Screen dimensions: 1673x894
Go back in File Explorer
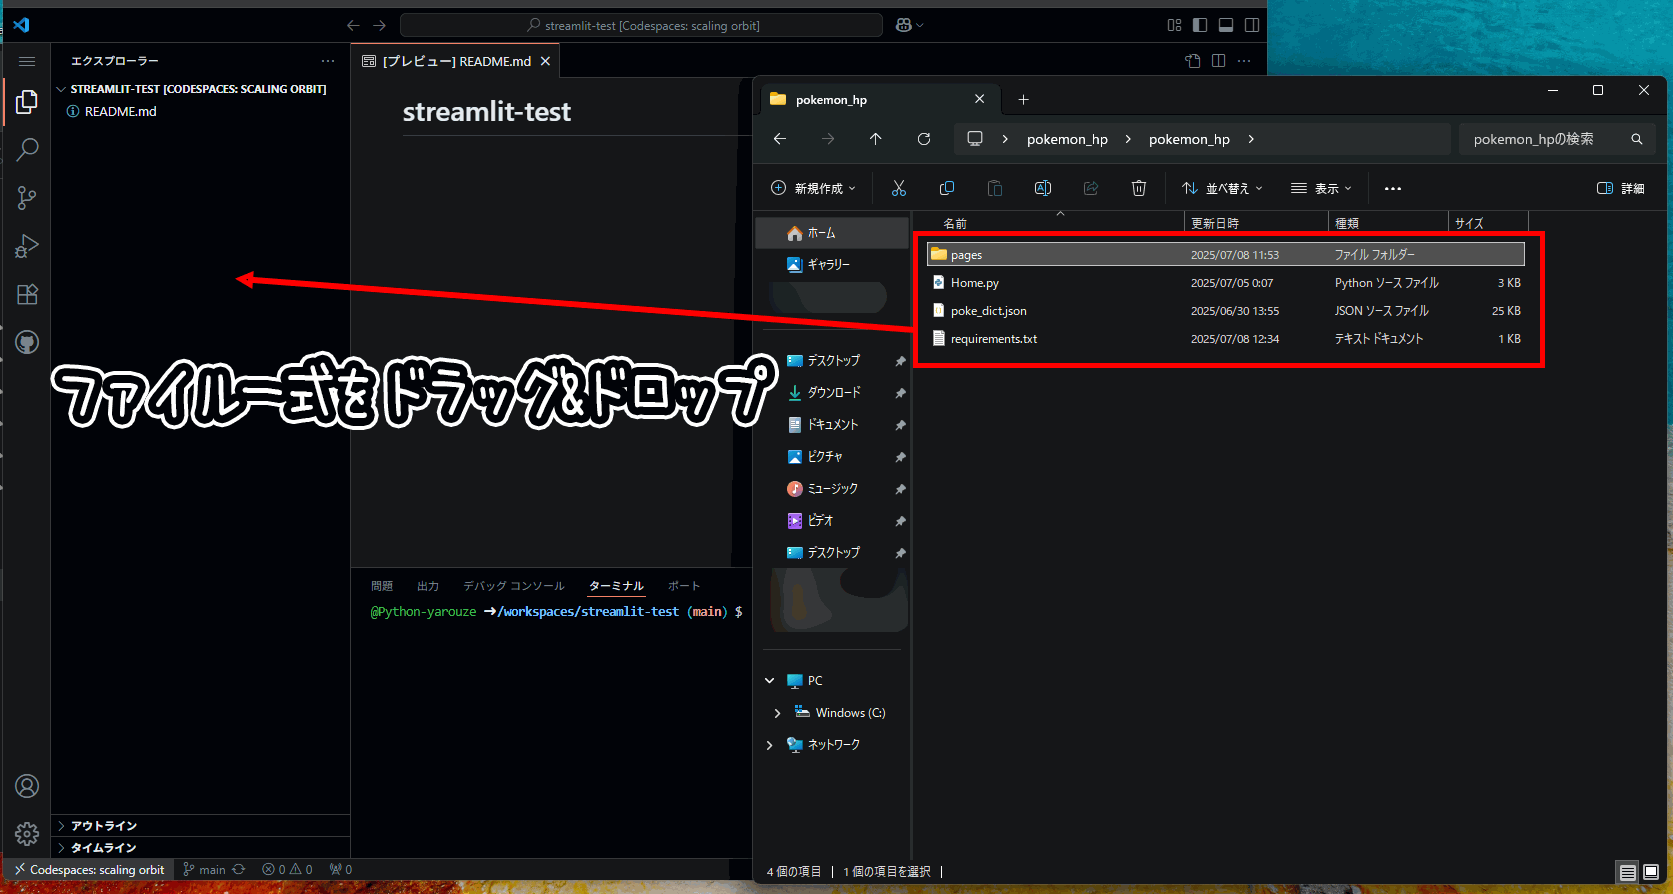tap(780, 139)
